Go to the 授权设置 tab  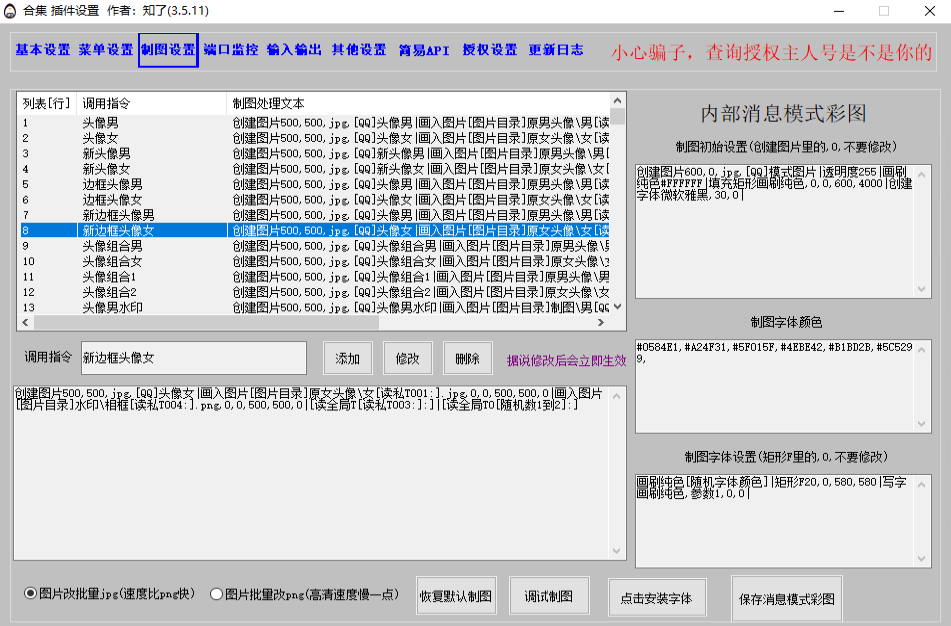click(490, 50)
